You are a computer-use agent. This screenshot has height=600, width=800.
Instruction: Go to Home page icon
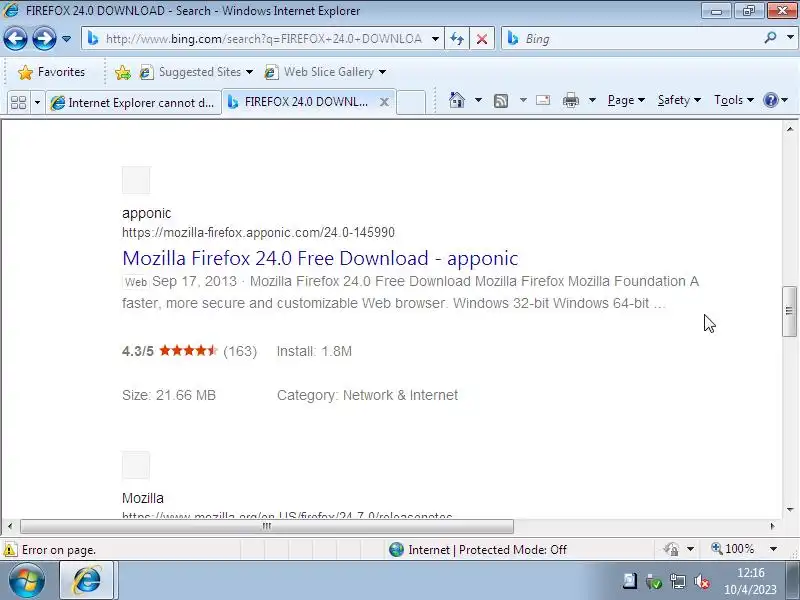pyautogui.click(x=457, y=100)
